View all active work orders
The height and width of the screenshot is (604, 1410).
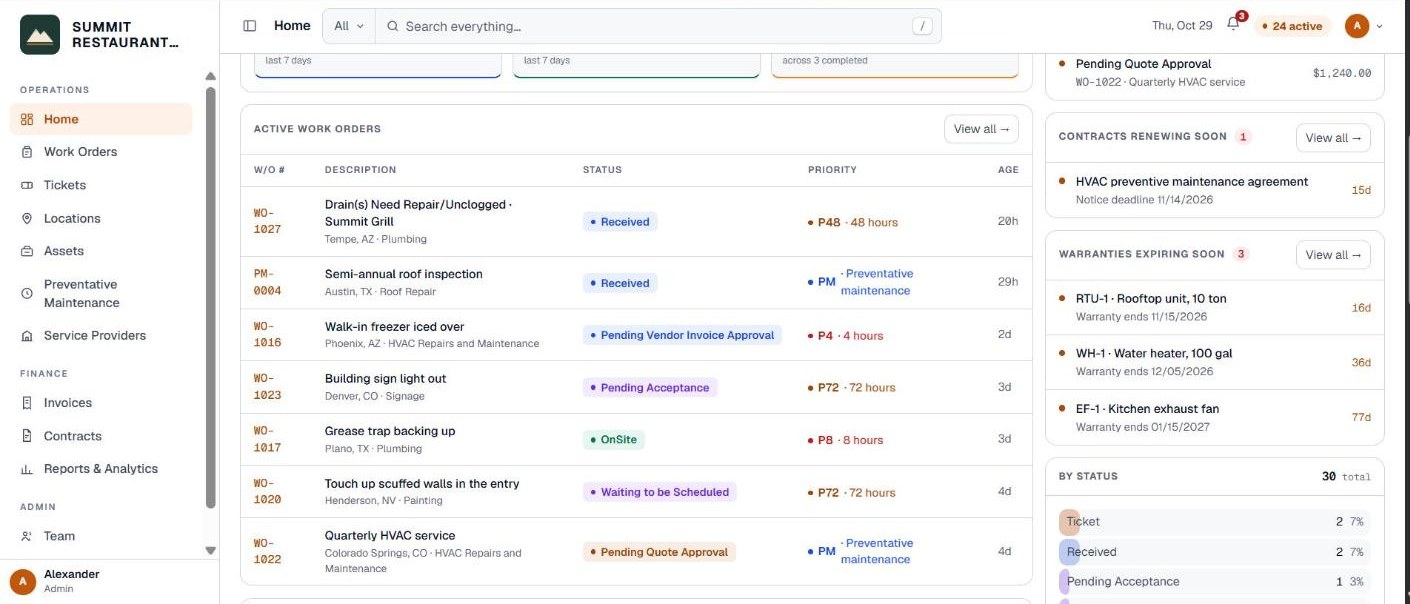click(981, 129)
